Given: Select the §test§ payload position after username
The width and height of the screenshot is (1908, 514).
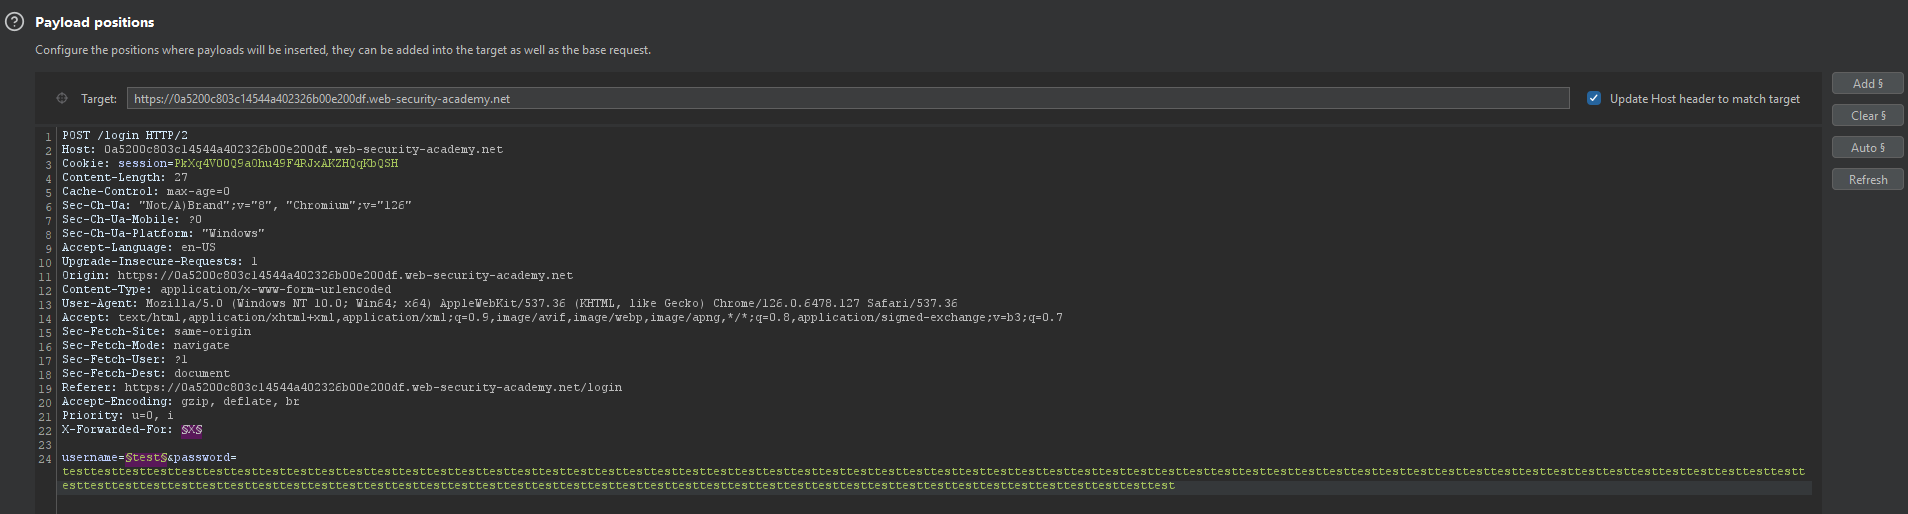Looking at the screenshot, I should click(146, 458).
